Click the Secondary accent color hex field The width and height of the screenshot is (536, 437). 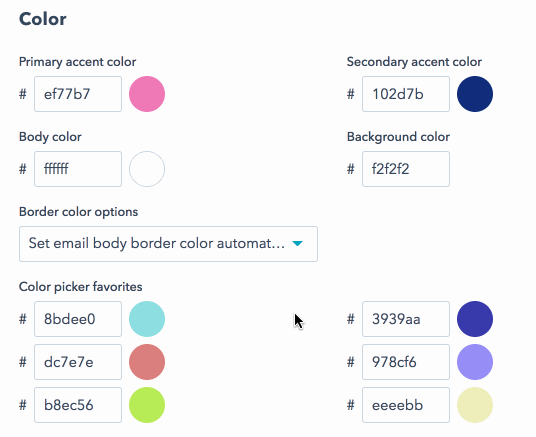coord(406,94)
